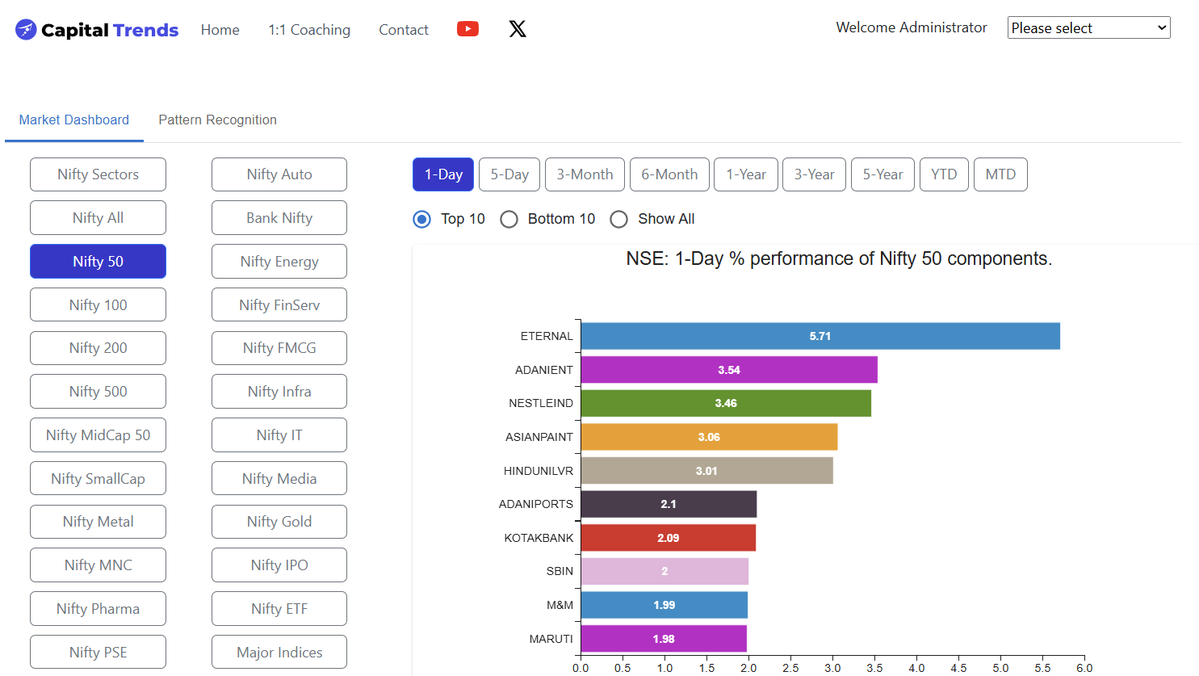The width and height of the screenshot is (1199, 676).
Task: Click the ASIANPAINT 3.06 bar
Action: pyautogui.click(x=710, y=437)
